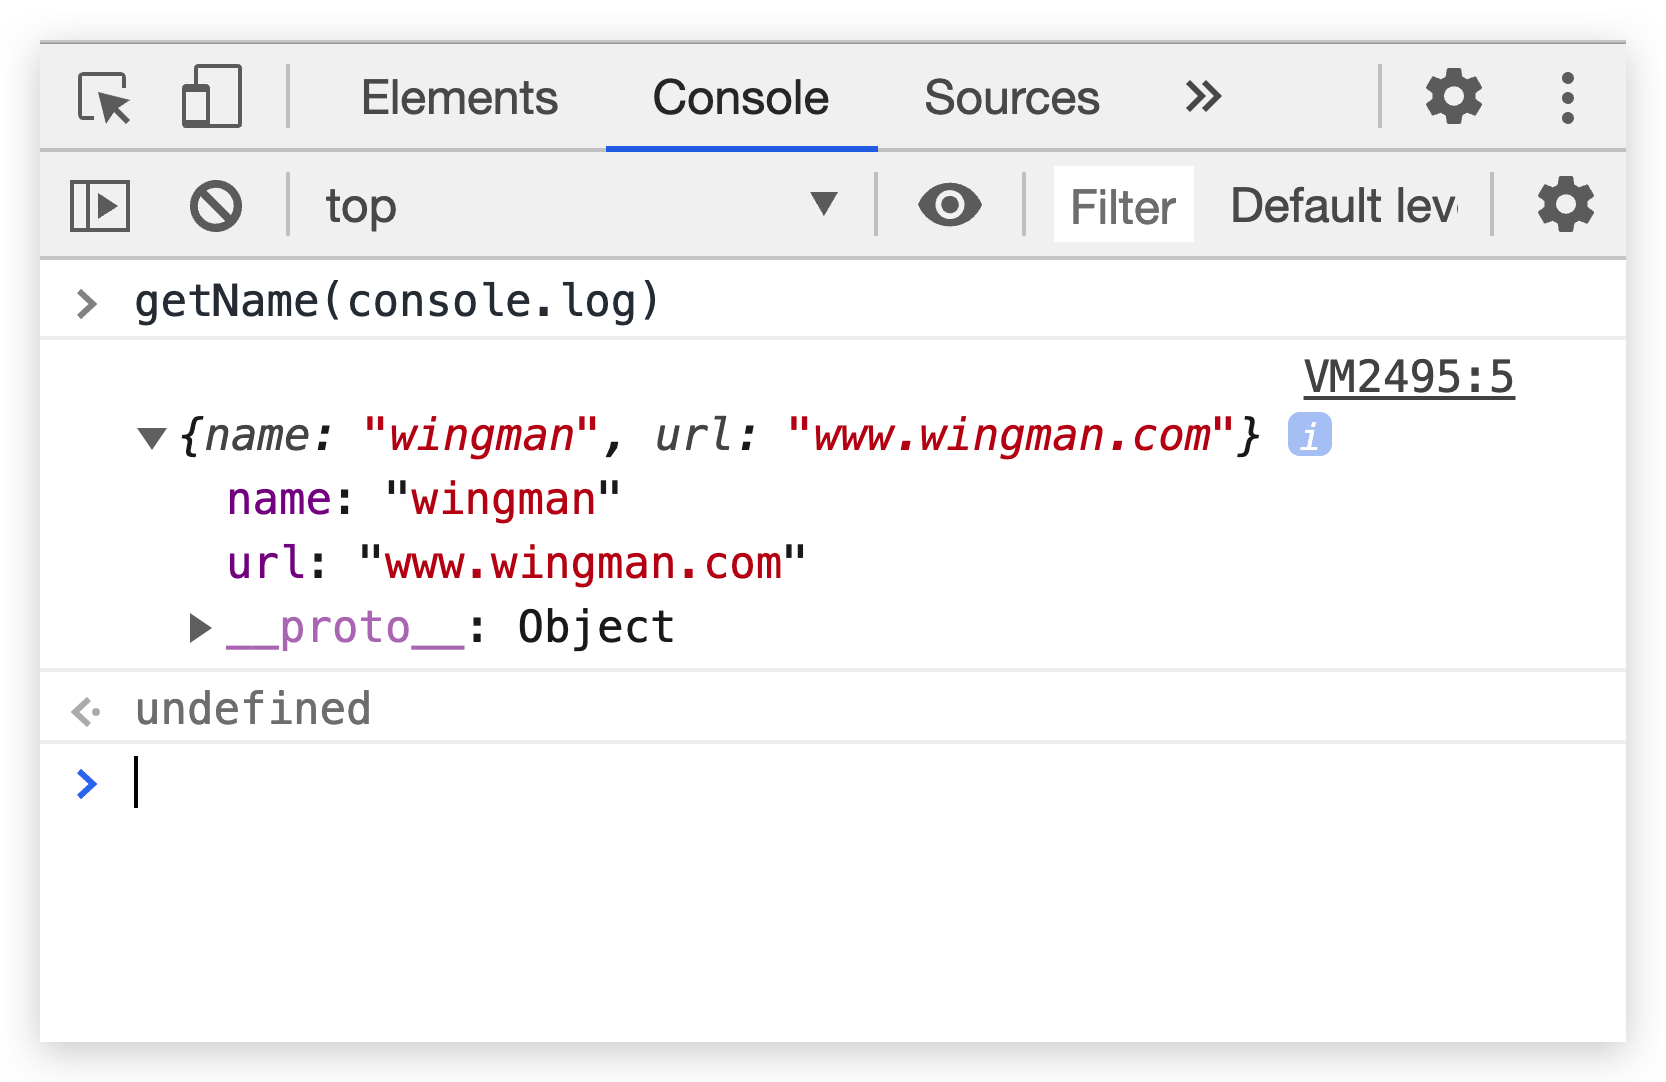Open the VM2495:5 source link
The image size is (1666, 1082).
pos(1408,378)
